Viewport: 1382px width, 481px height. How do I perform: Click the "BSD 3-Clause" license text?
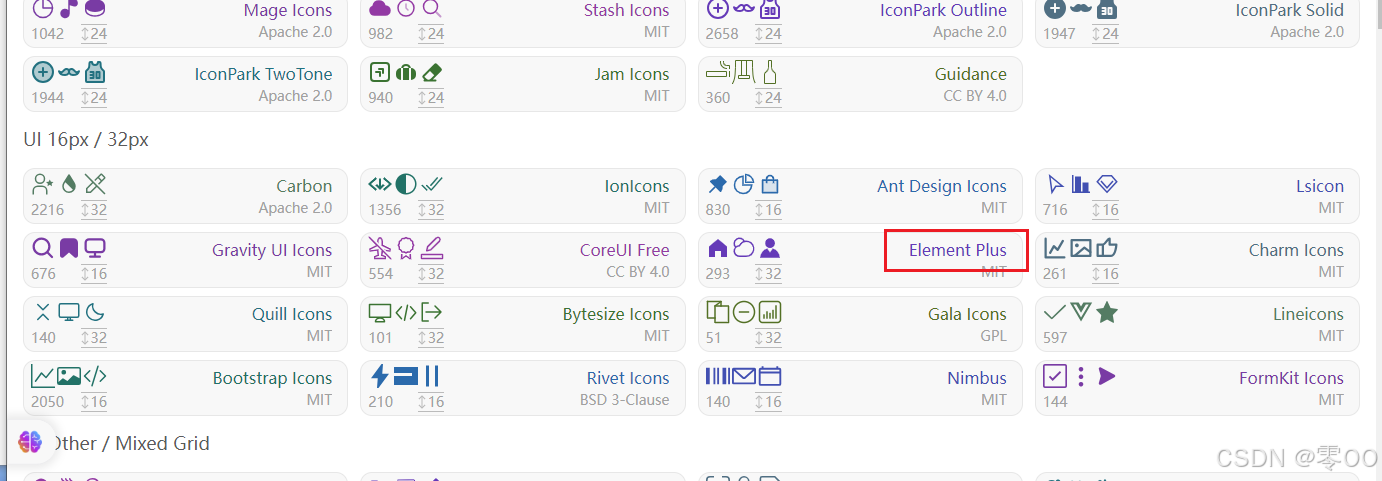point(625,400)
